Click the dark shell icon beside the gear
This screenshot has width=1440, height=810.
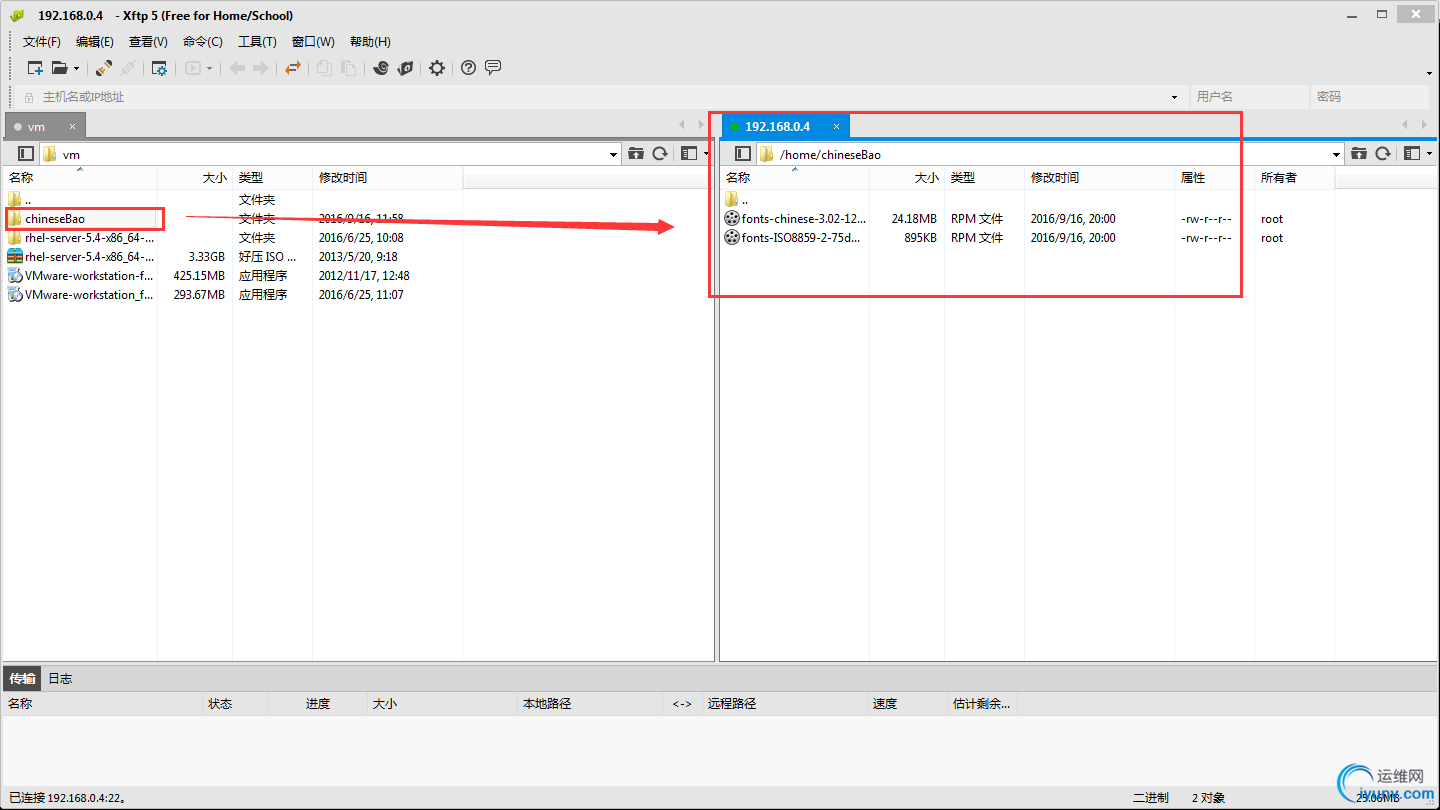405,68
